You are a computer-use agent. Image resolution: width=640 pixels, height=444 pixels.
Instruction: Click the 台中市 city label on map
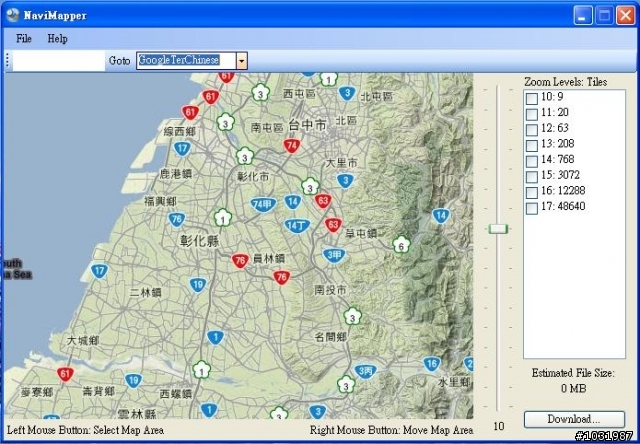308,125
